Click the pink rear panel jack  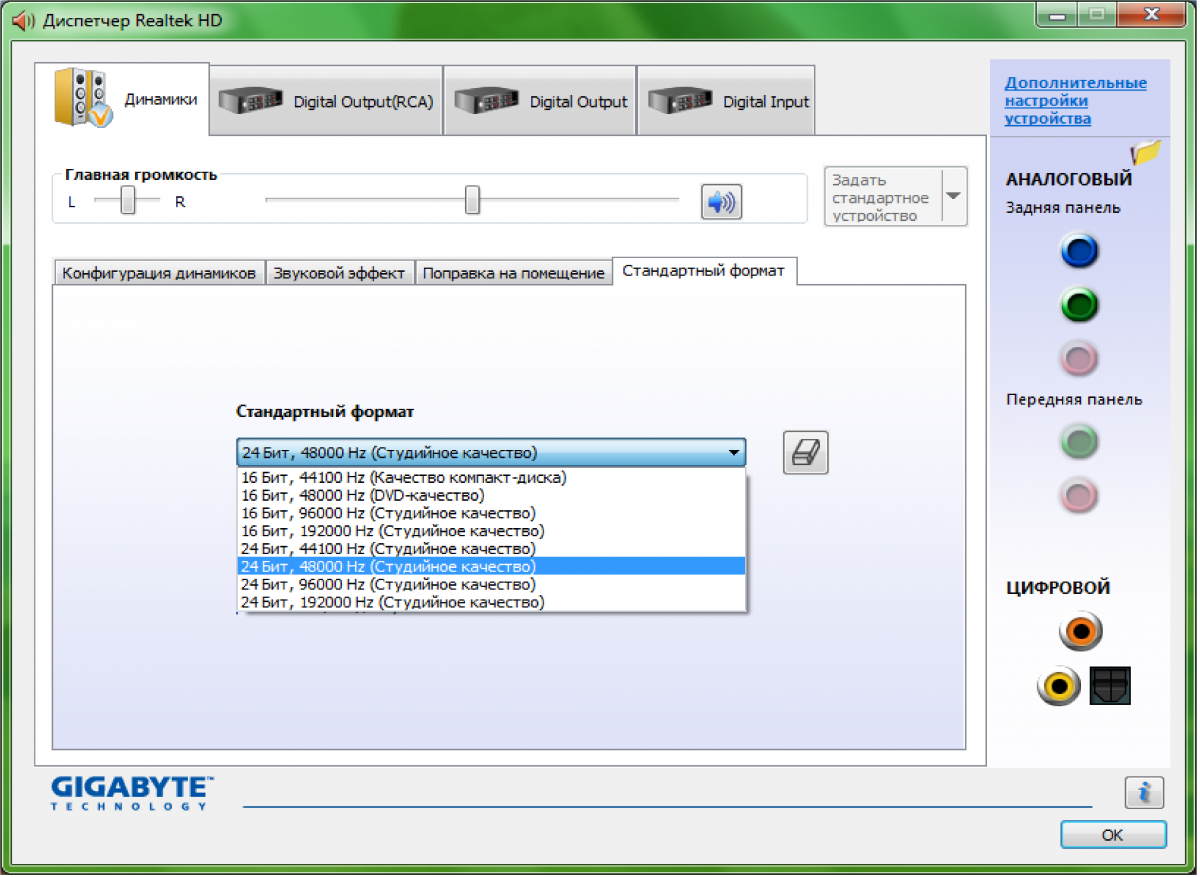click(x=1080, y=358)
